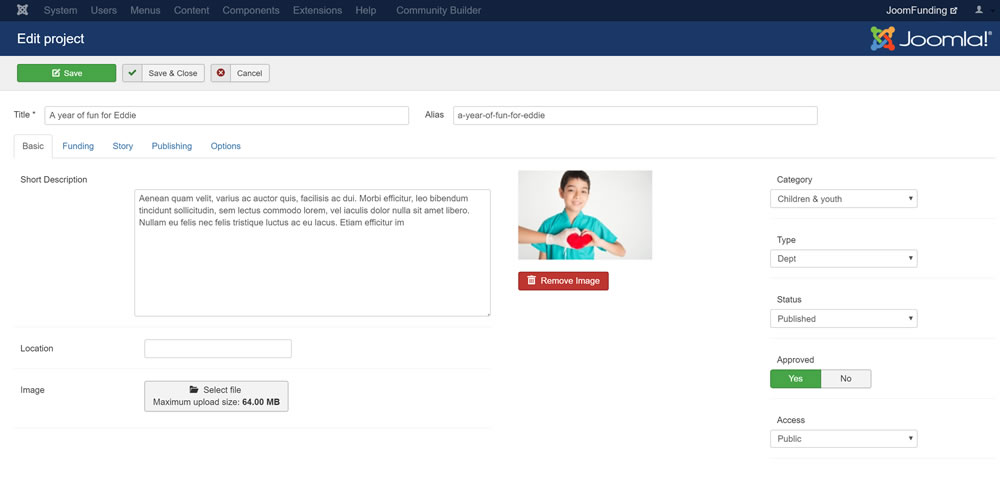Open the Extensions menu
This screenshot has width=1000, height=480.
tap(318, 10)
